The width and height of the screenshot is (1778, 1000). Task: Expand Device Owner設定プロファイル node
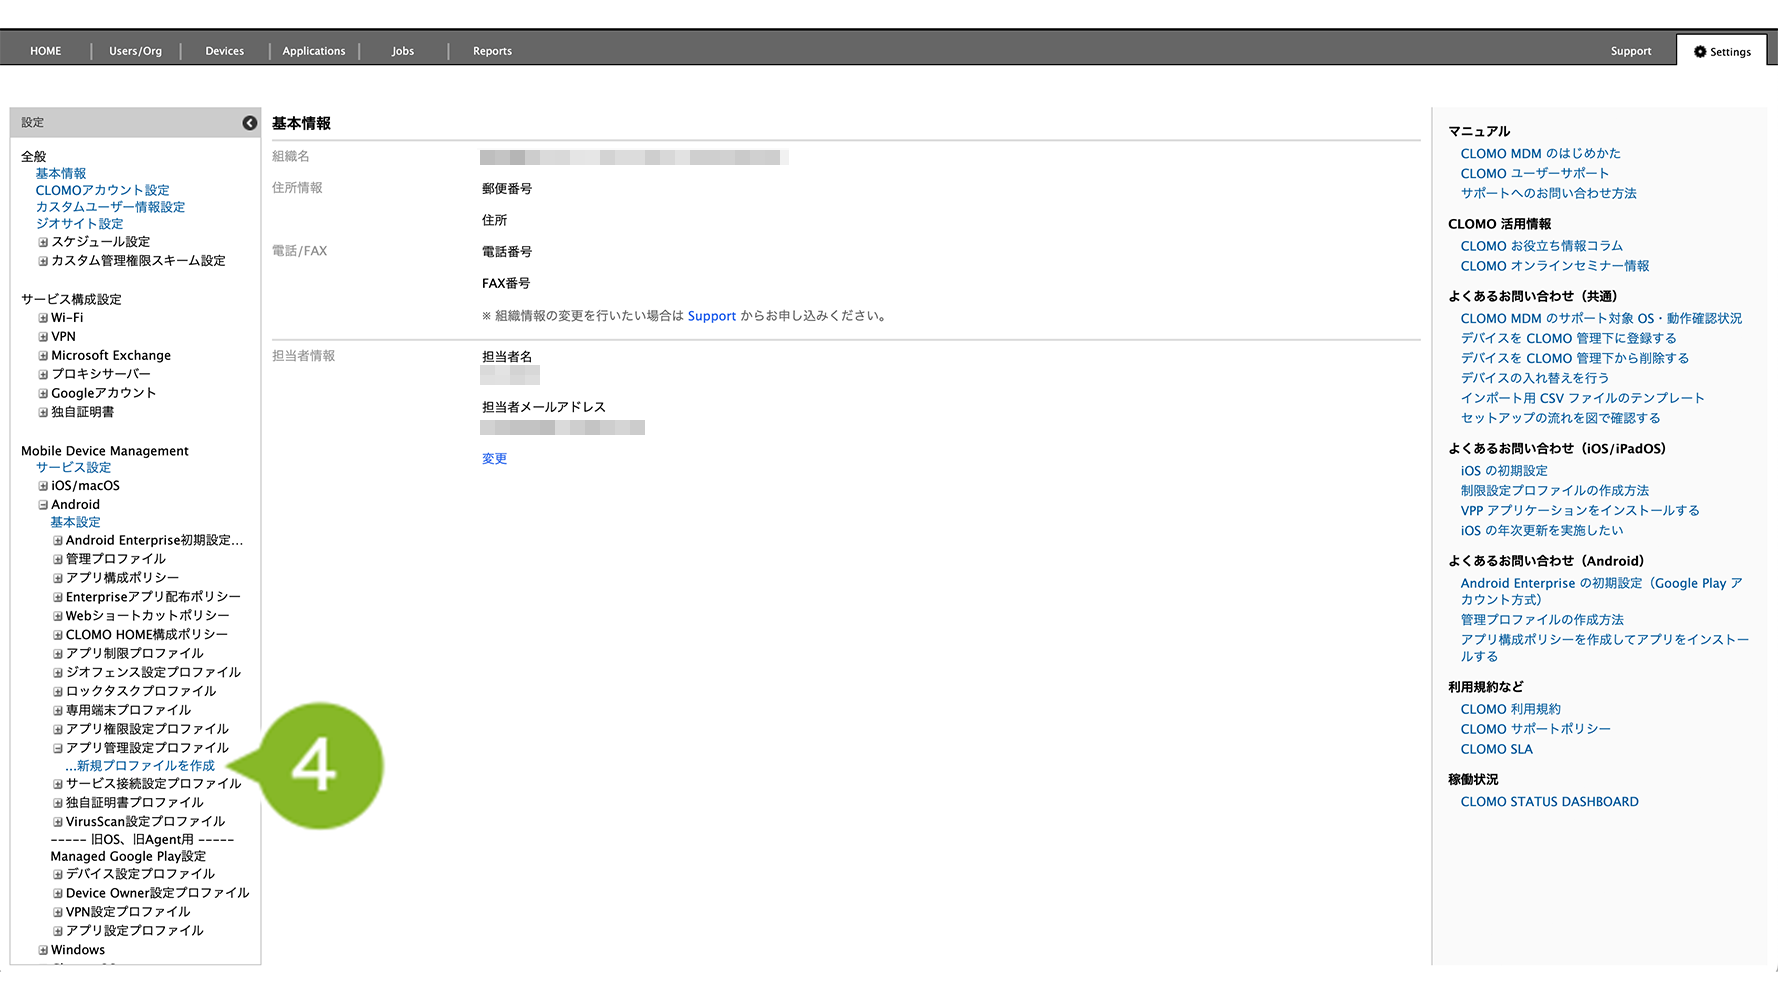pyautogui.click(x=58, y=893)
